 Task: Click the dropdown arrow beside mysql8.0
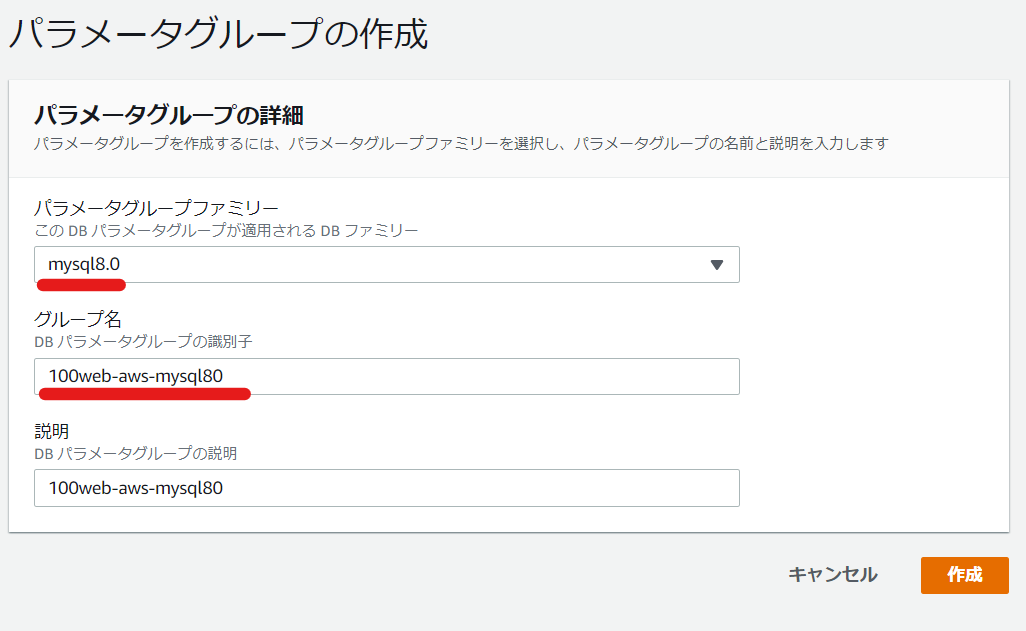tap(716, 265)
